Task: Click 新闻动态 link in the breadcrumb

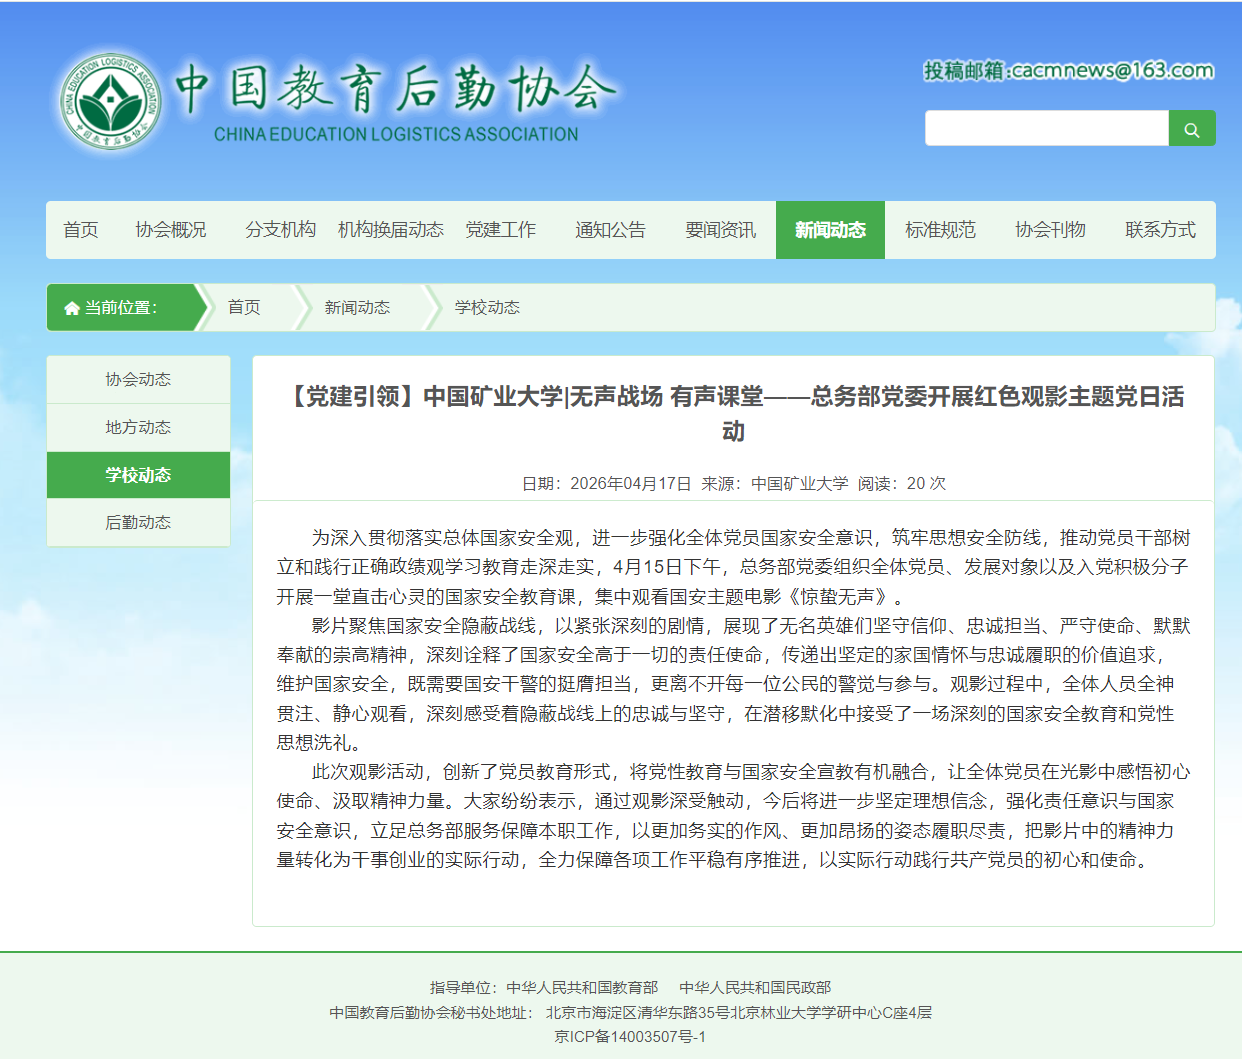Action: (357, 308)
